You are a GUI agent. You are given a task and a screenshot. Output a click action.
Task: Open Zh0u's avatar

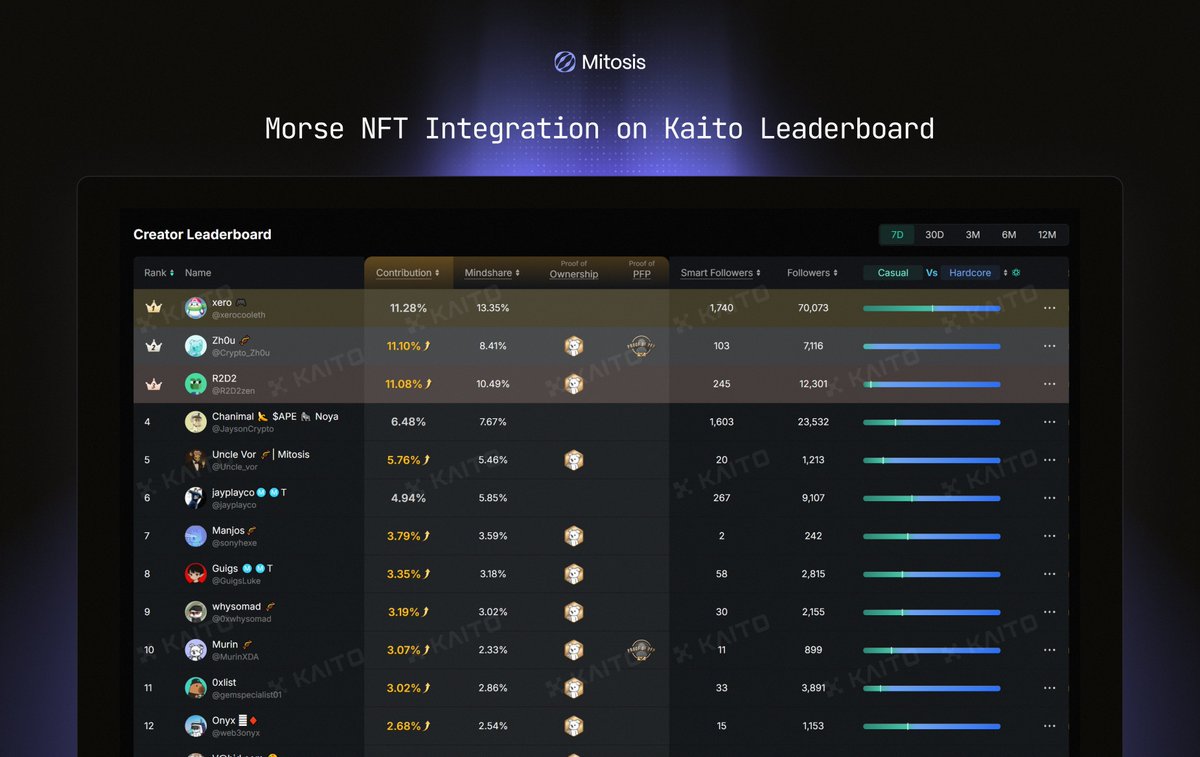196,346
